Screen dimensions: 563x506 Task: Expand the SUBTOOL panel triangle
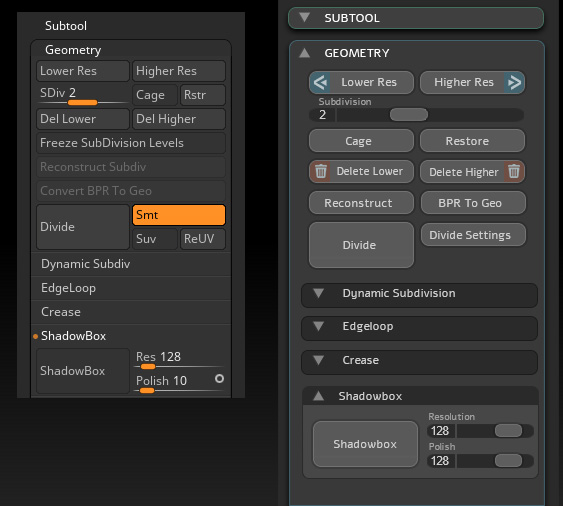(304, 17)
